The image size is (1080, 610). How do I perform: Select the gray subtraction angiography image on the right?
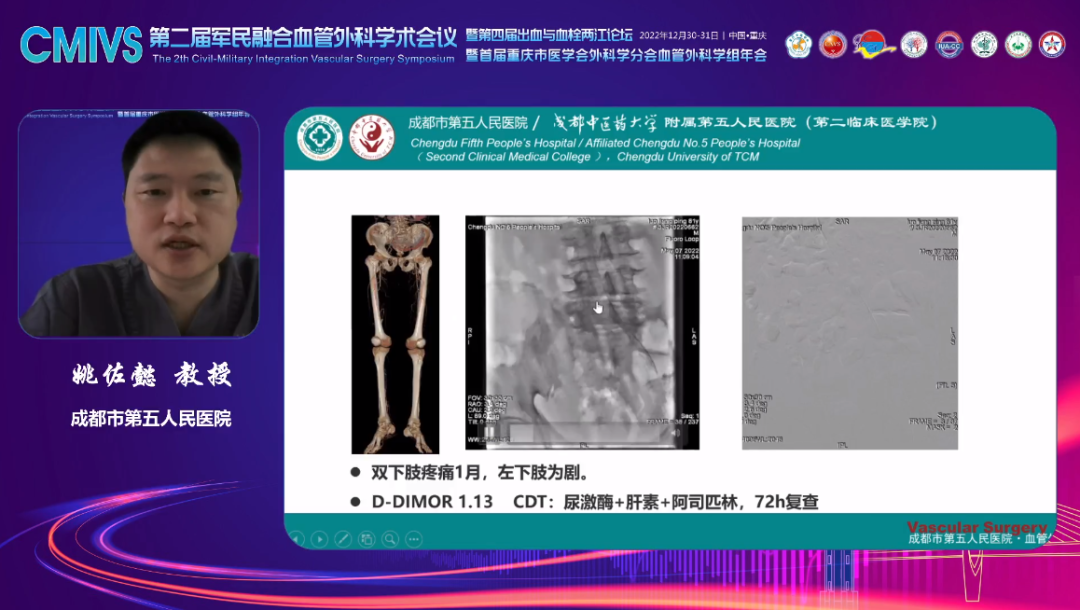tap(850, 333)
